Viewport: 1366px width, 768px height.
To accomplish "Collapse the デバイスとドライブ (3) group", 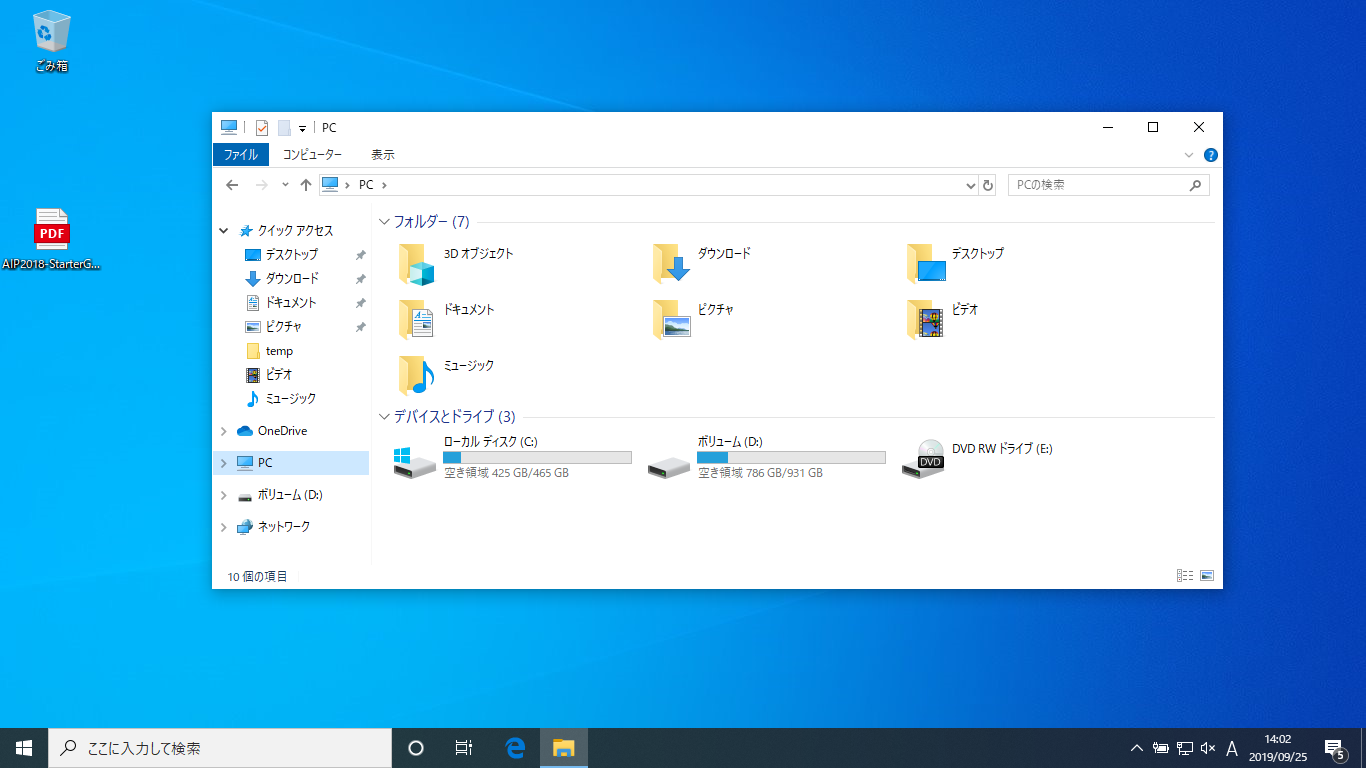I will [384, 417].
